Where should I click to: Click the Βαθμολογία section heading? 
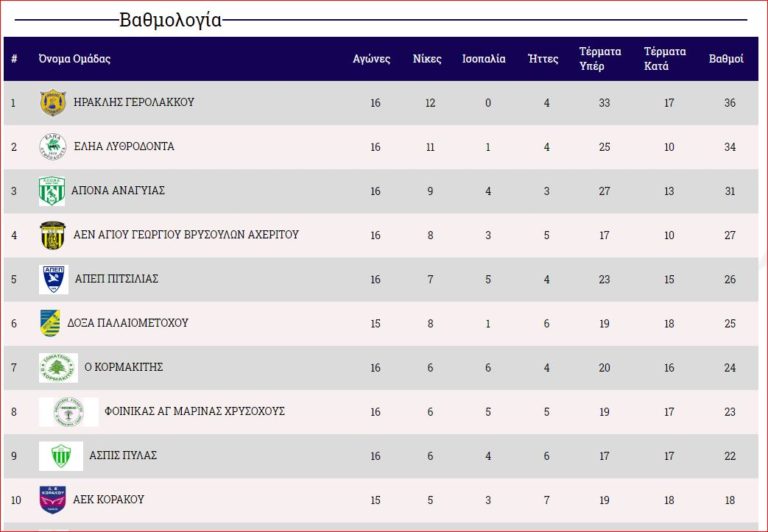click(170, 20)
